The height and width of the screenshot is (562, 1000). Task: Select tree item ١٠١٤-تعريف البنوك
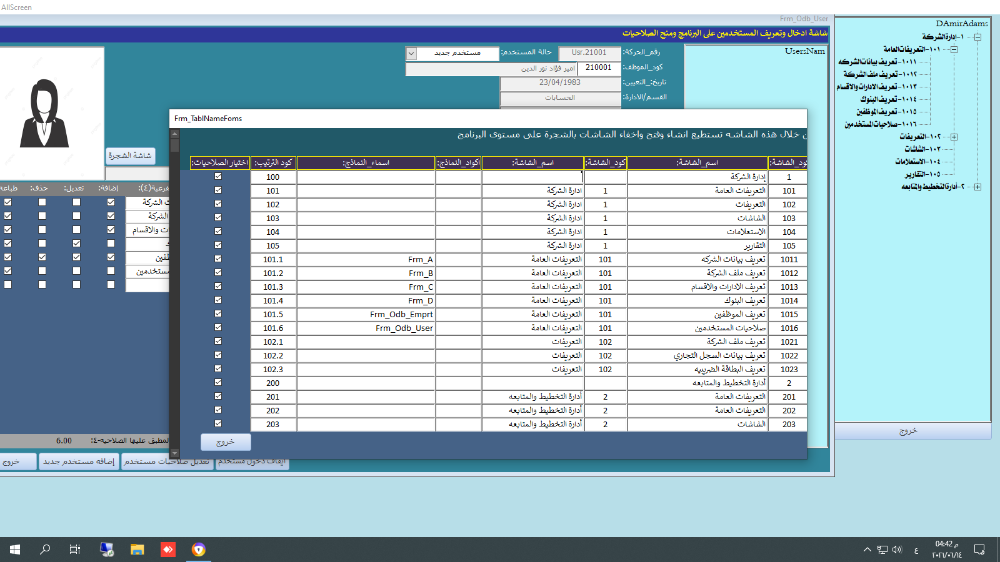[888, 100]
